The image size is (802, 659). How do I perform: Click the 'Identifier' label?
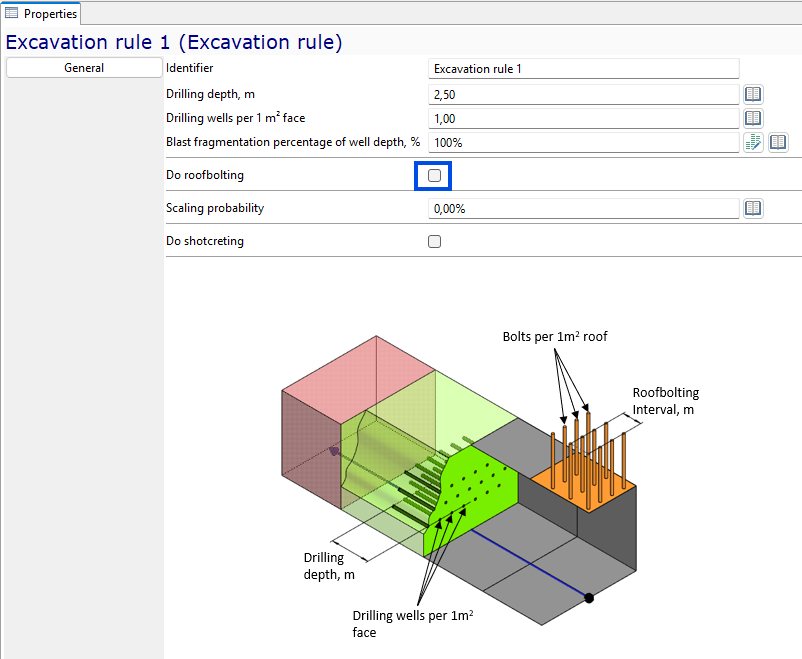tap(189, 68)
